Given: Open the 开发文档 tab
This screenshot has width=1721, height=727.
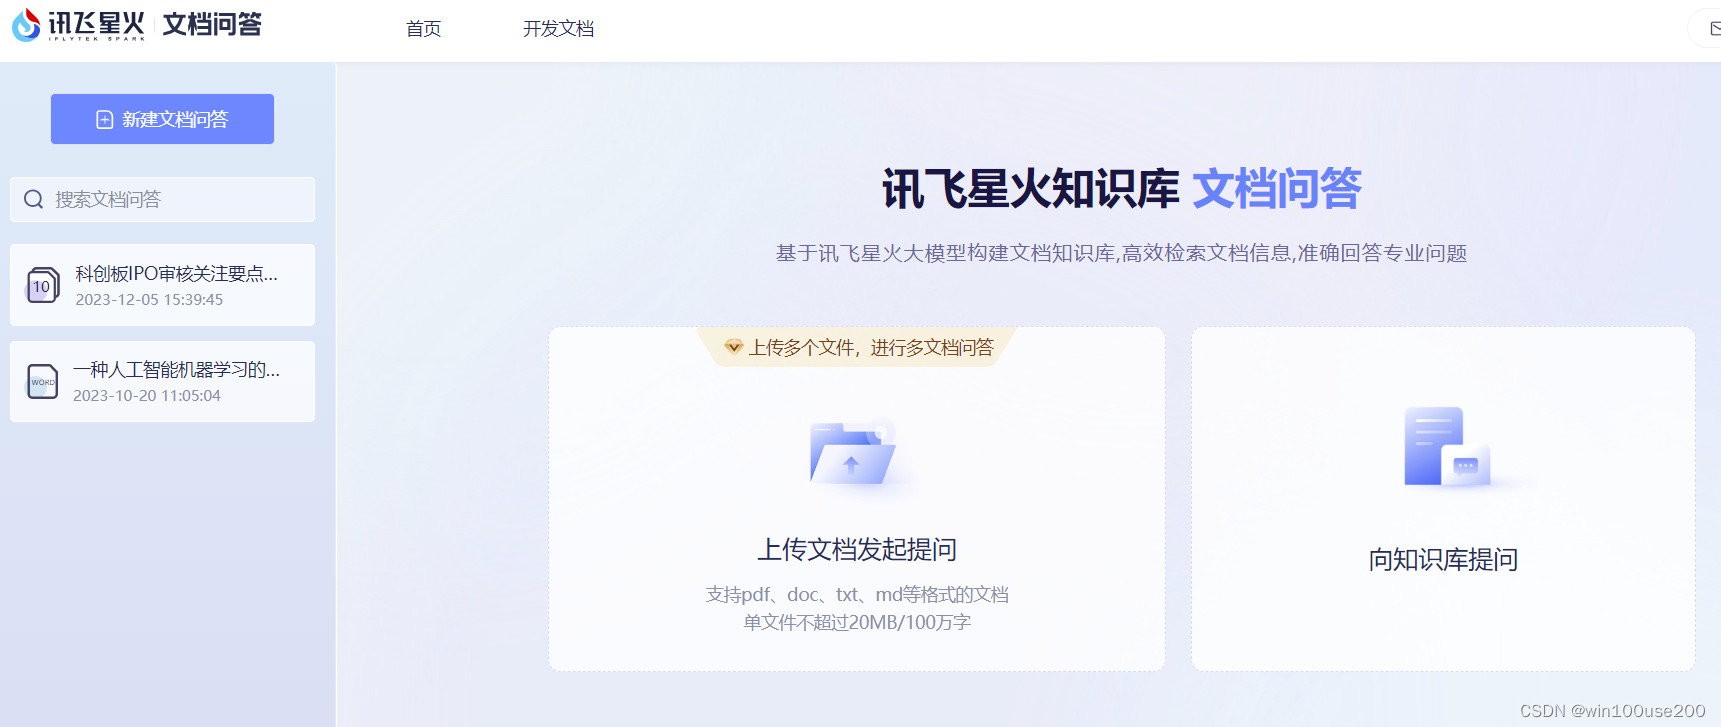Looking at the screenshot, I should tap(558, 29).
